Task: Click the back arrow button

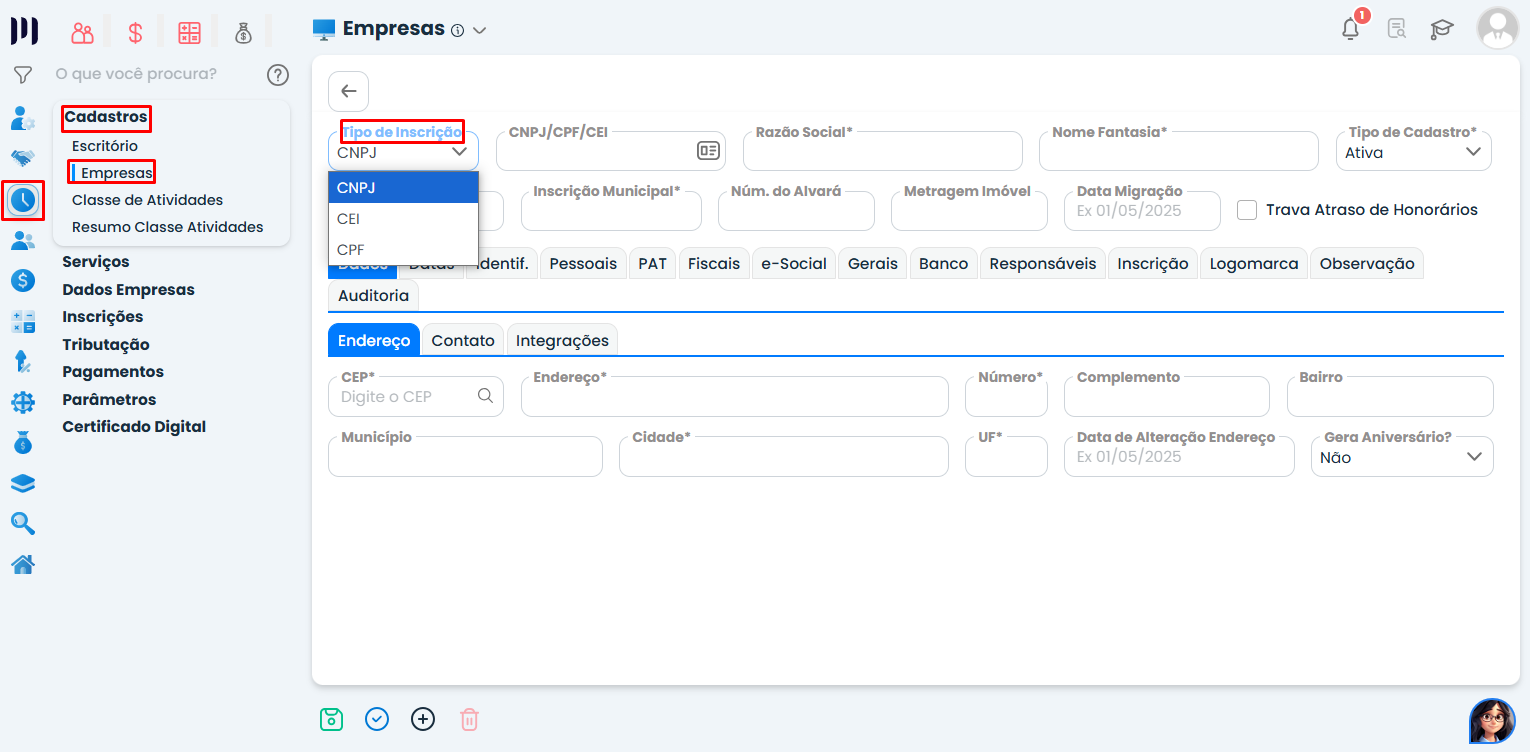Action: (x=348, y=92)
